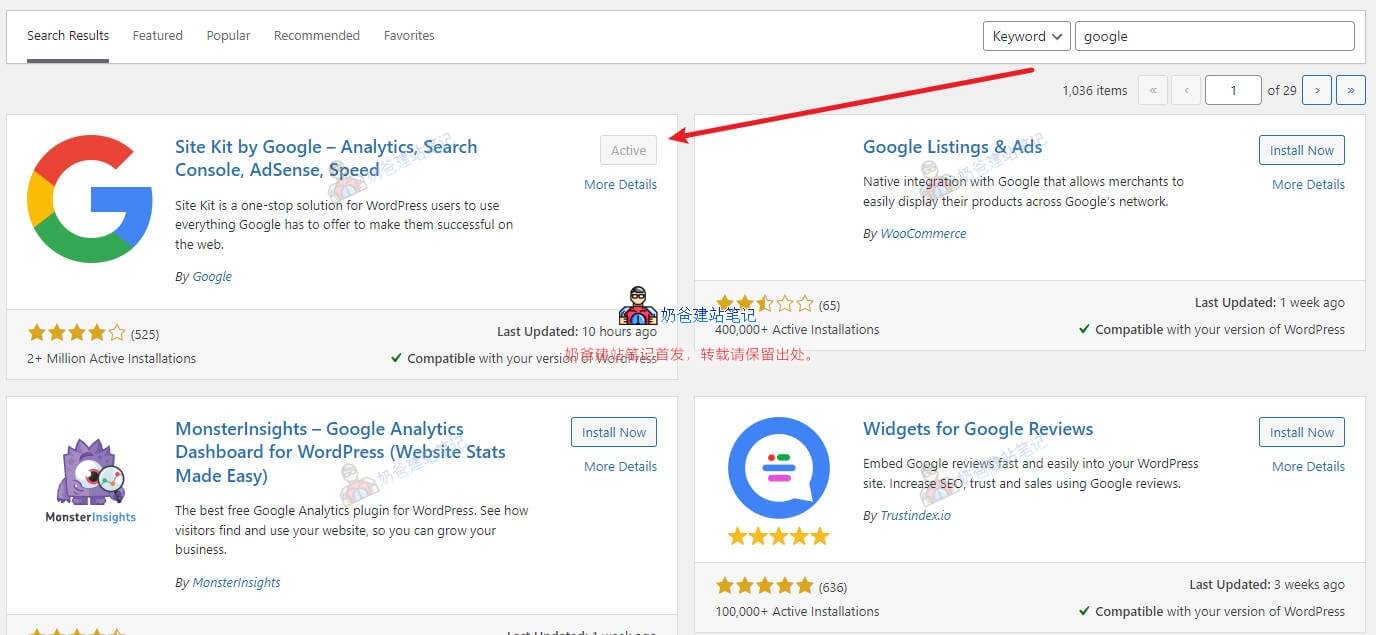
Task: Install the MonsterInsights plugin
Action: 613,432
